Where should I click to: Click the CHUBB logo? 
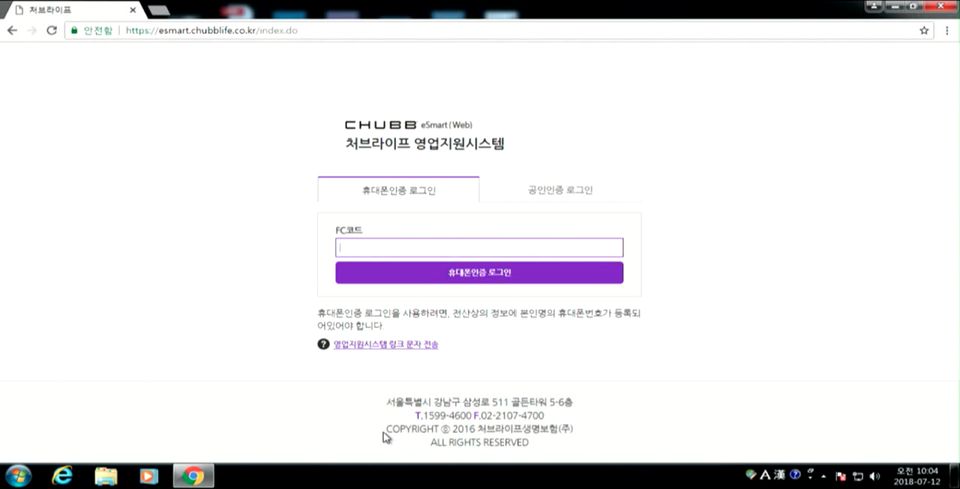(381, 125)
